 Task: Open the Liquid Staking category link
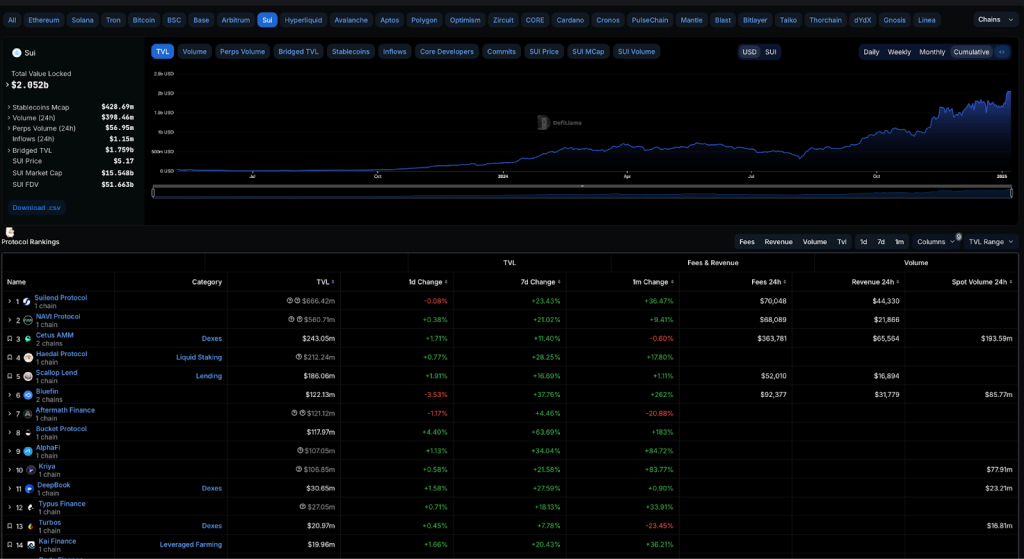(x=199, y=357)
